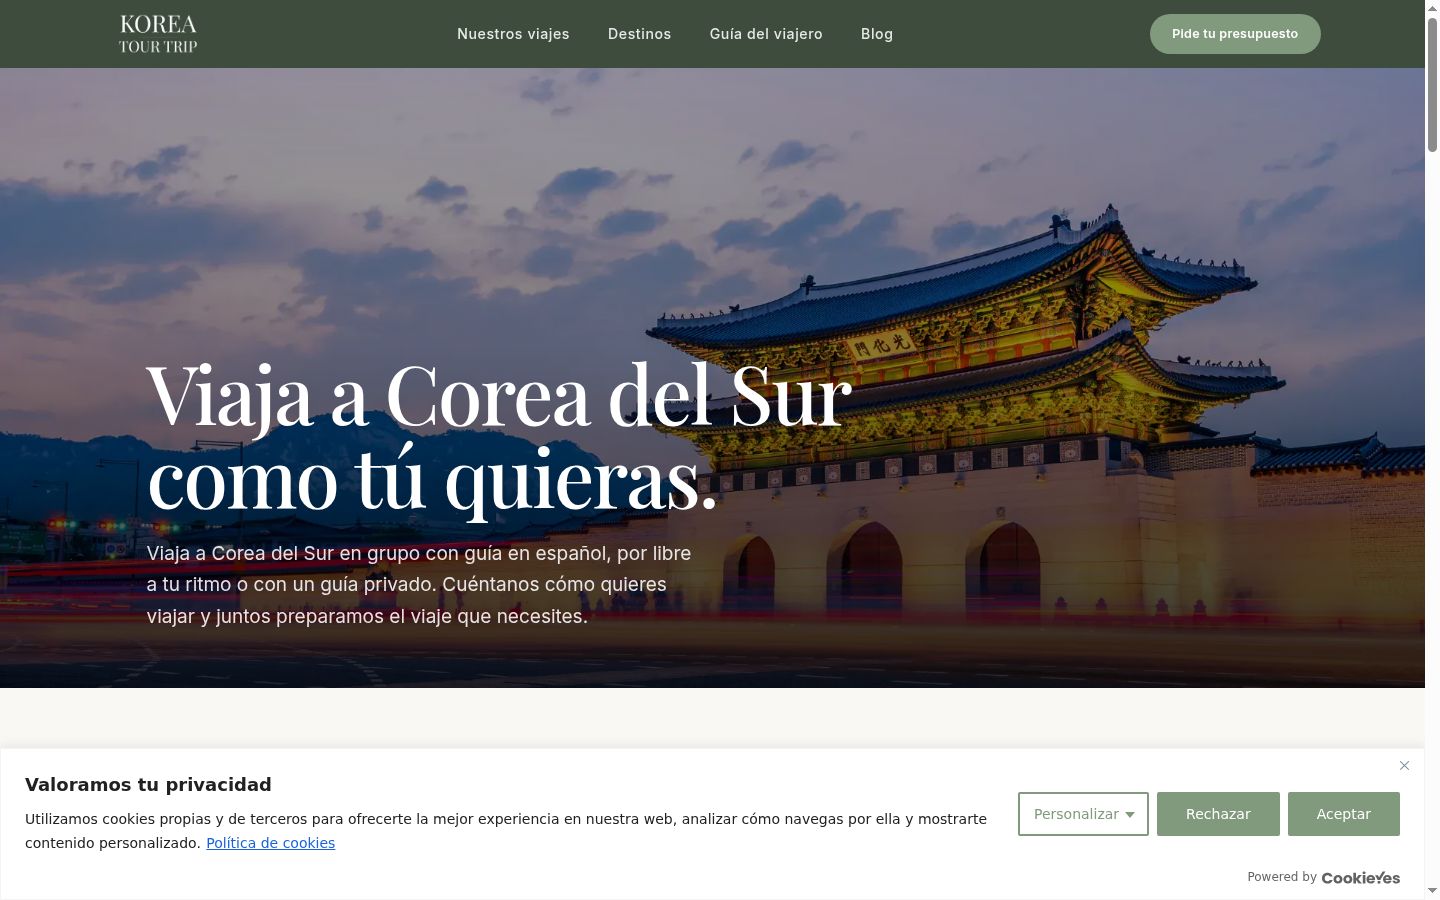Go to the Destinos menu item
The image size is (1440, 900).
click(x=639, y=34)
